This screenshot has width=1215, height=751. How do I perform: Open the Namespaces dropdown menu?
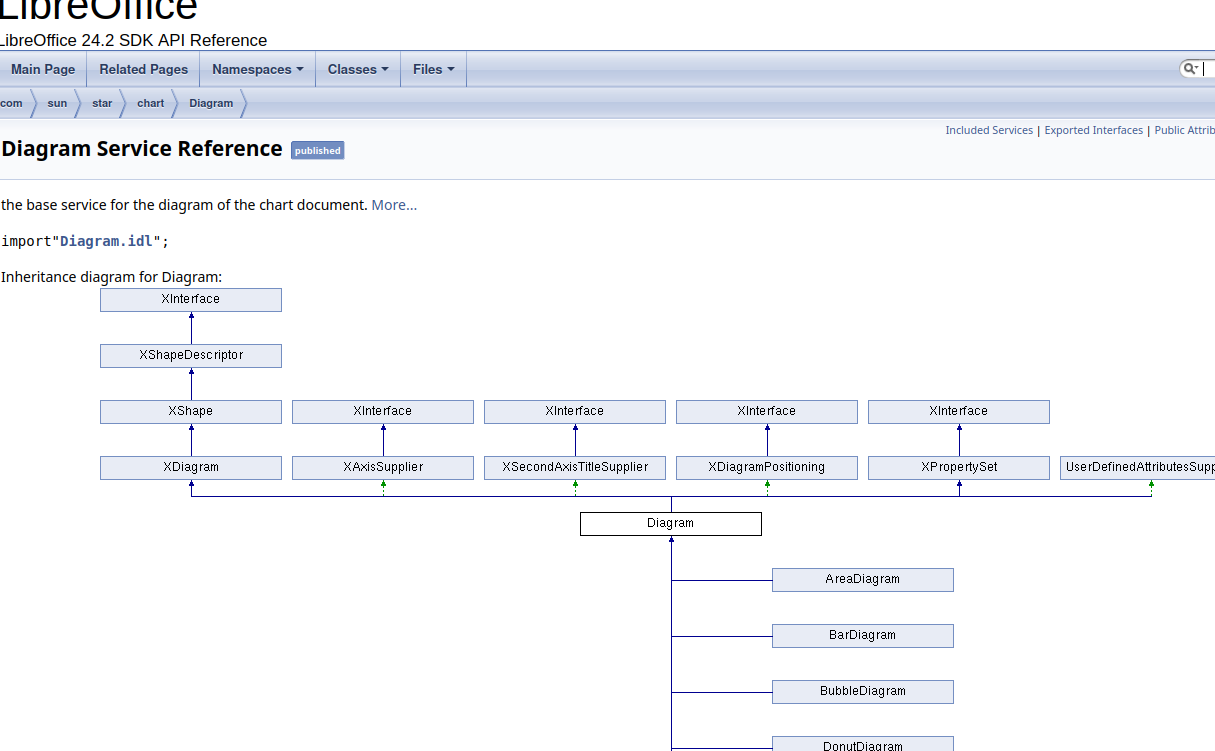(257, 69)
